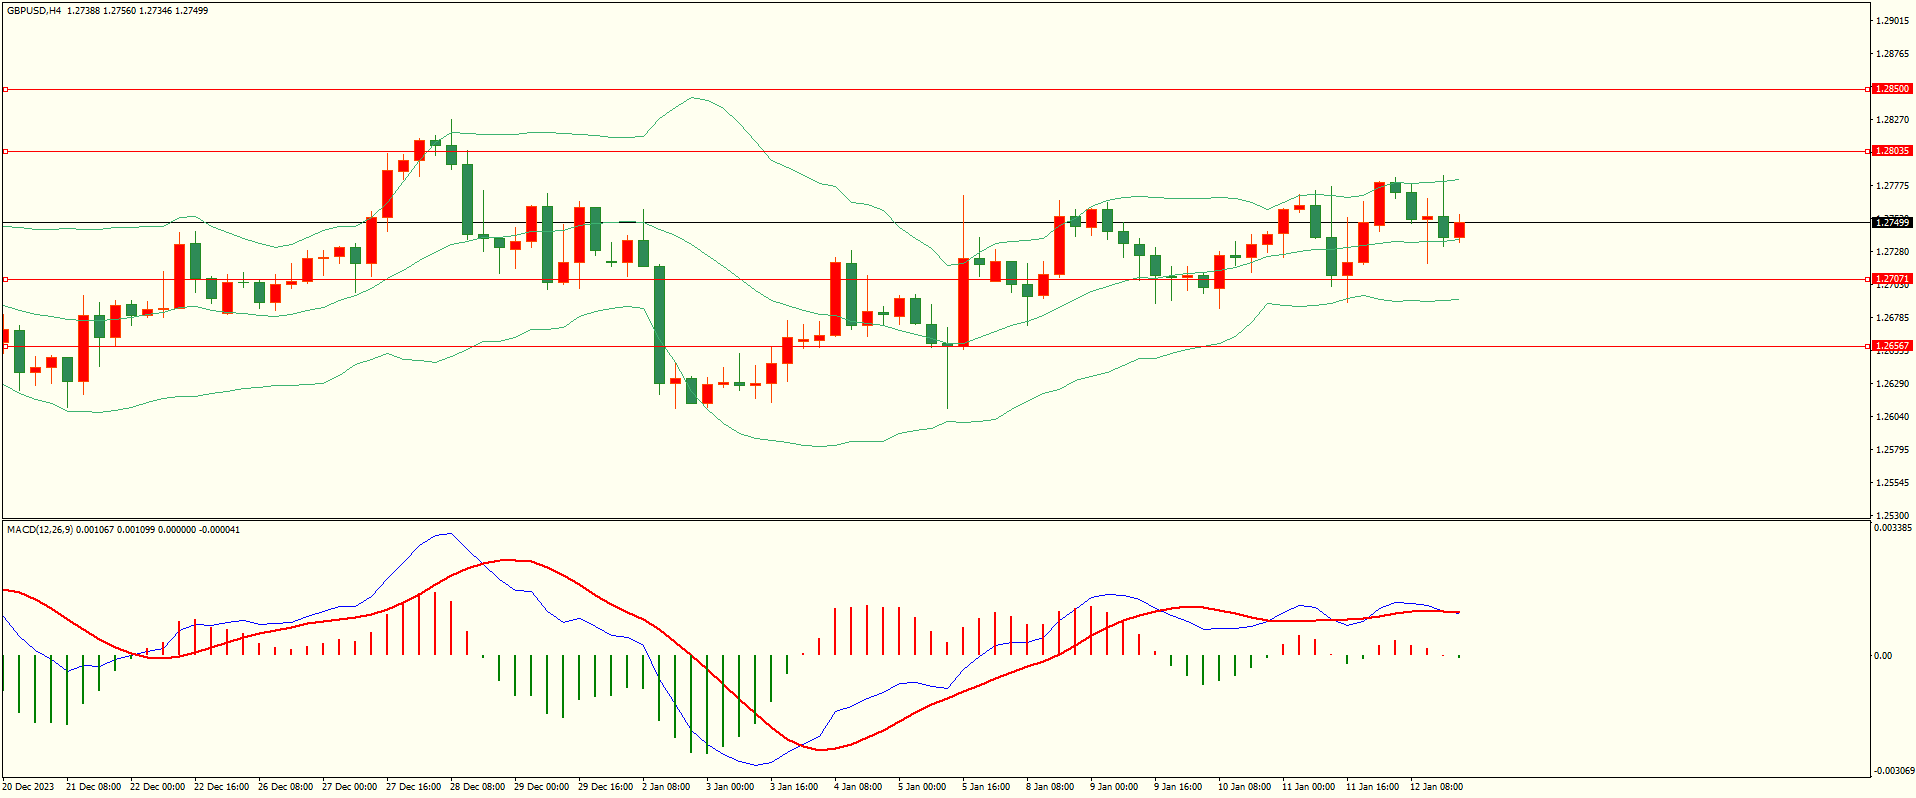1916x798 pixels.
Task: Click the 28 Dec 08:00 time label
Action: pos(477,787)
